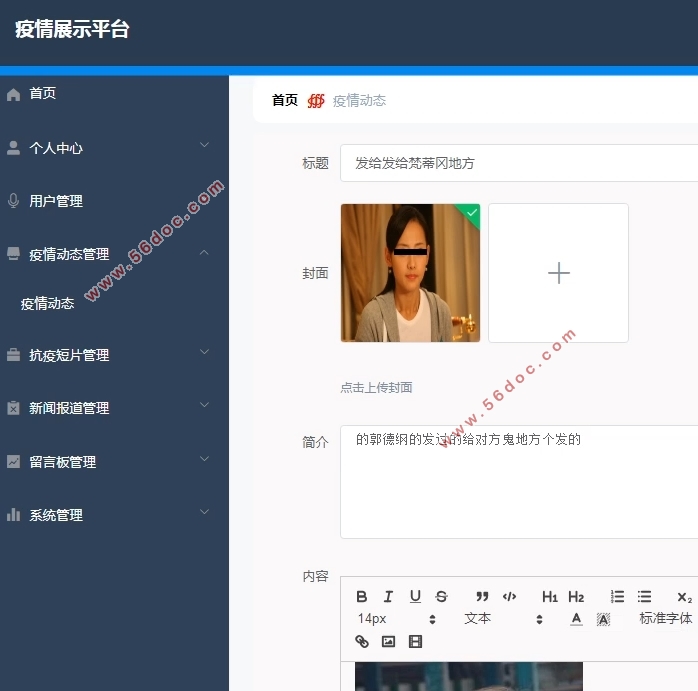Screen dimensions: 698x691
Task: Collapse the 疫情动态管理 menu chevron
Action: [x=204, y=252]
